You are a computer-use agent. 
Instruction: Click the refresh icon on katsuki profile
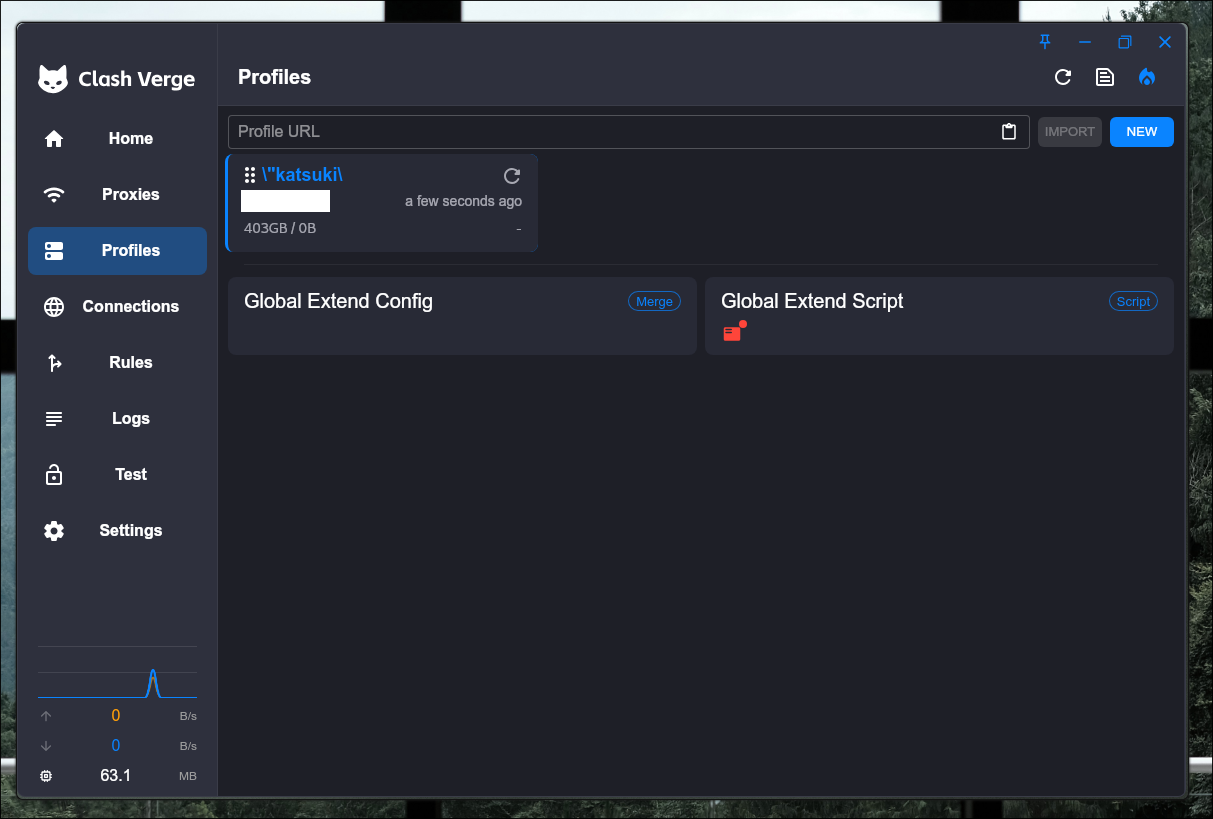pyautogui.click(x=512, y=176)
